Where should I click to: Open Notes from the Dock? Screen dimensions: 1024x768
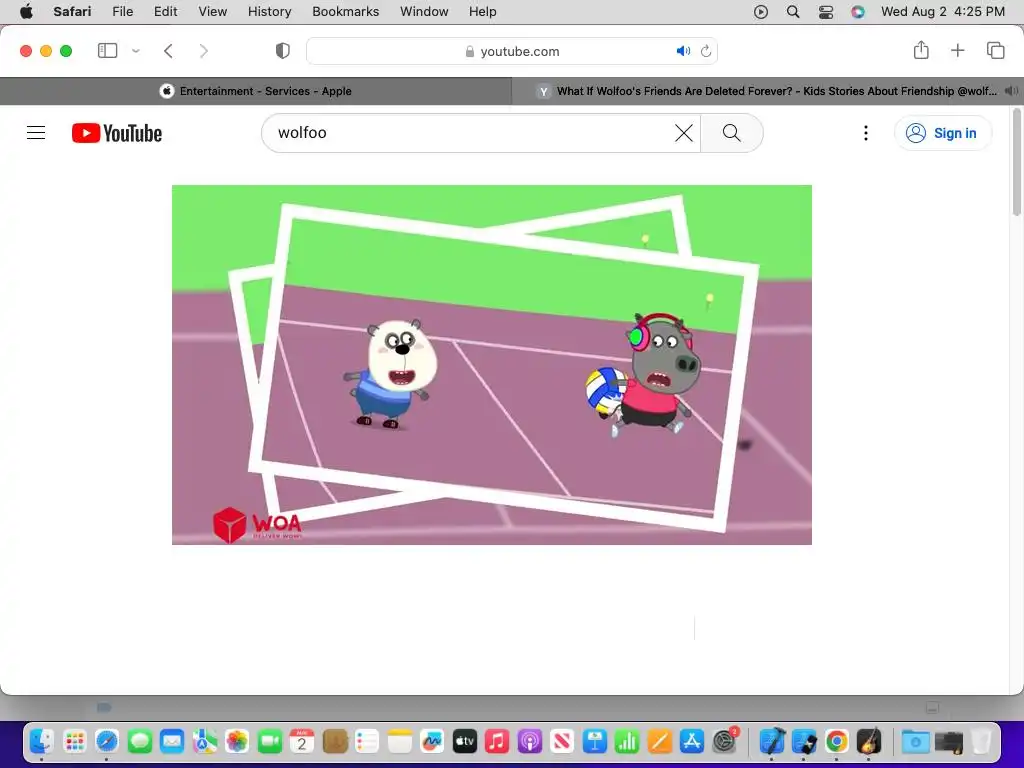click(400, 742)
